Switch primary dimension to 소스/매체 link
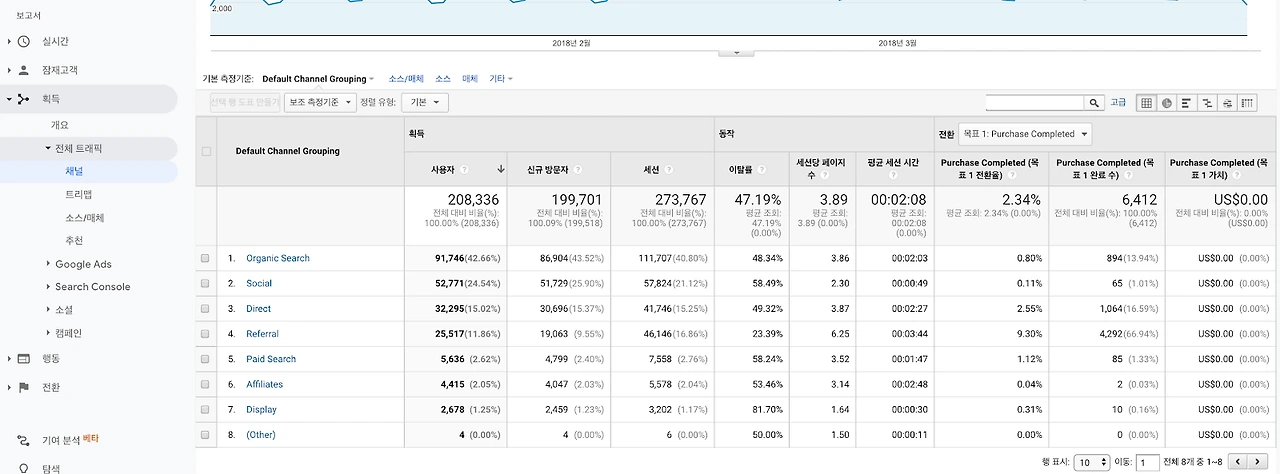1280x474 pixels. [x=406, y=78]
